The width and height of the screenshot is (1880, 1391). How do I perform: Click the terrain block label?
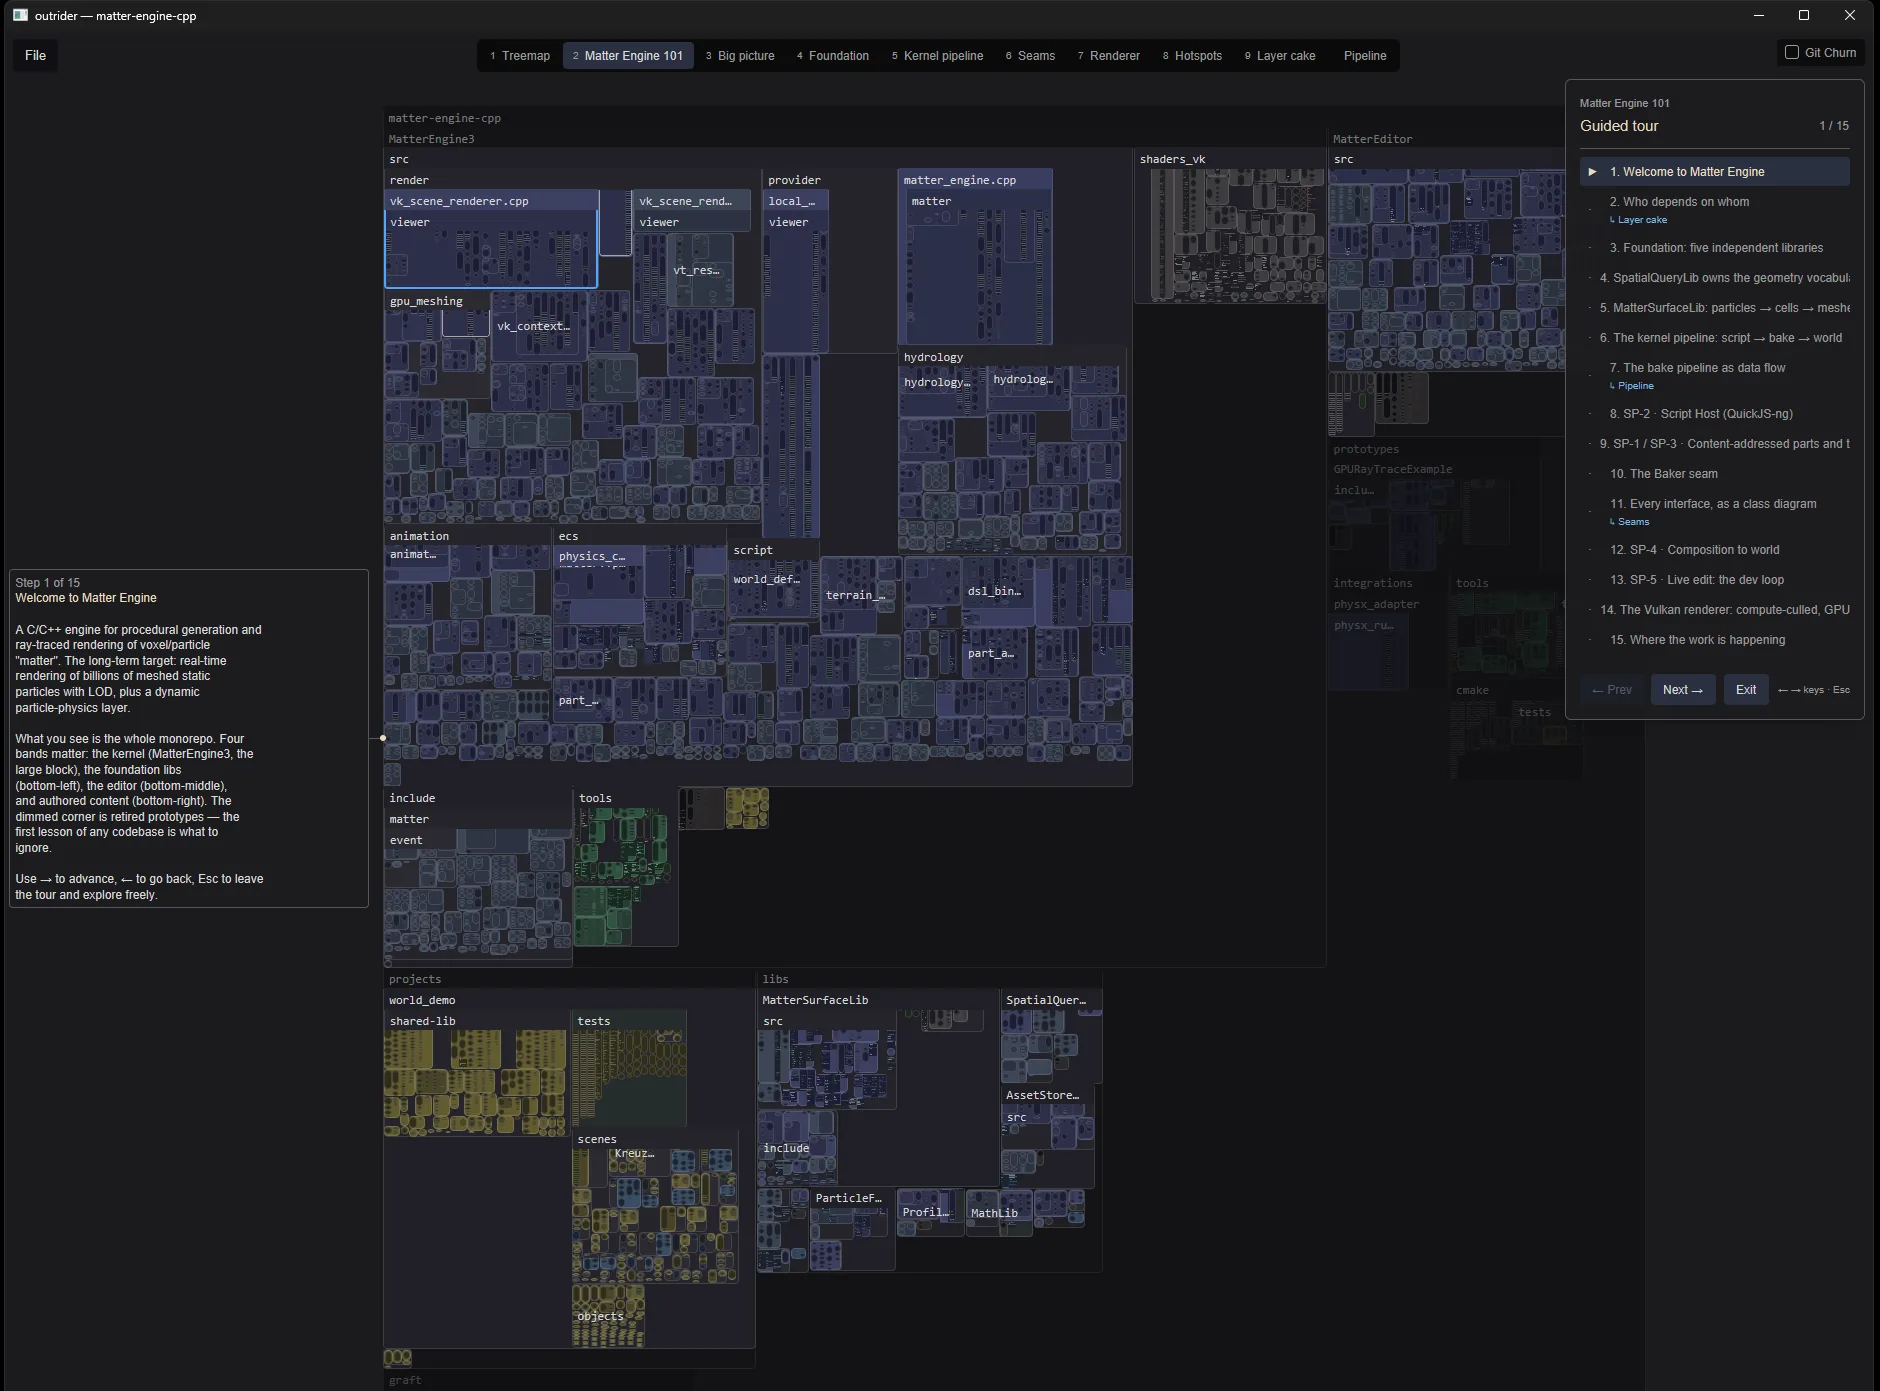point(855,595)
